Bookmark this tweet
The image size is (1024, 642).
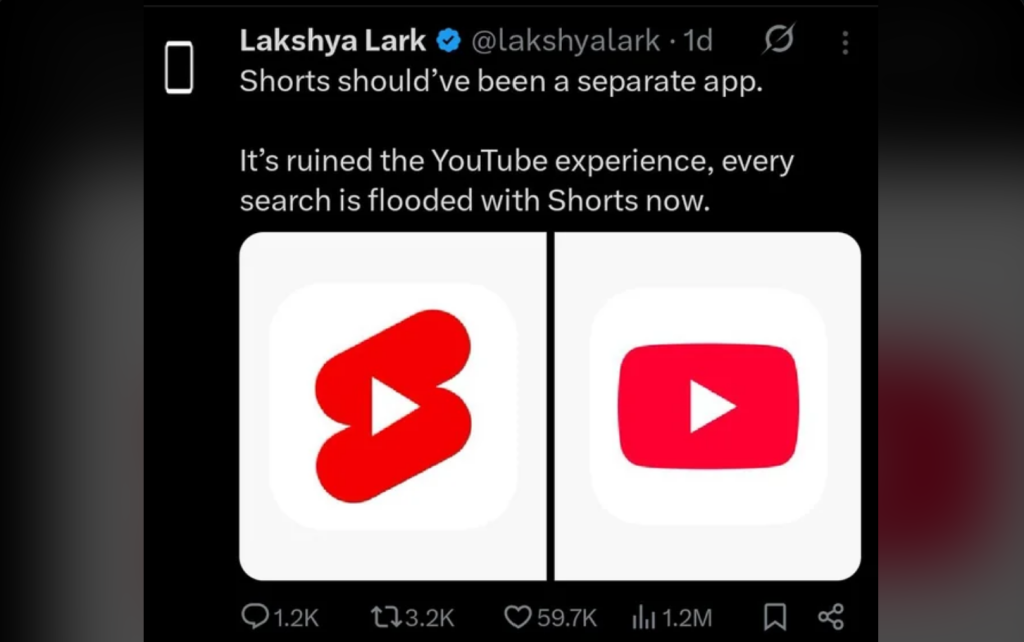[775, 617]
